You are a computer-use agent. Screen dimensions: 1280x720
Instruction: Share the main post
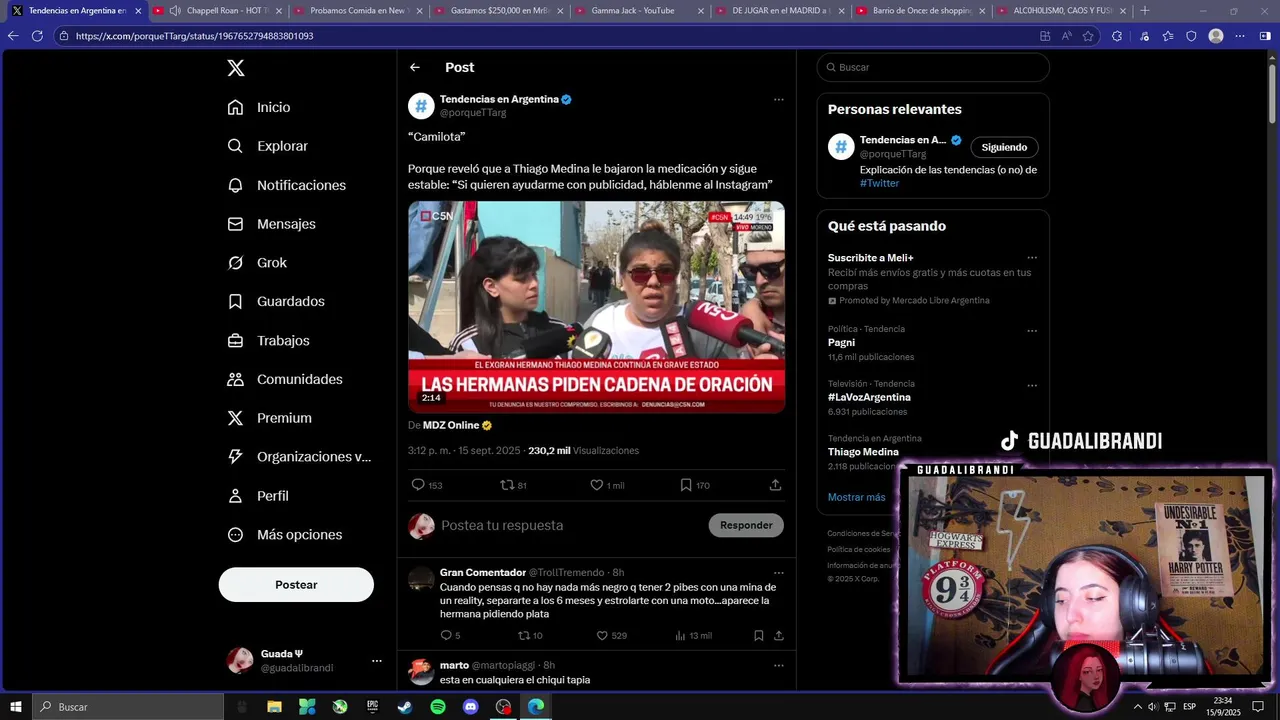[775, 485]
